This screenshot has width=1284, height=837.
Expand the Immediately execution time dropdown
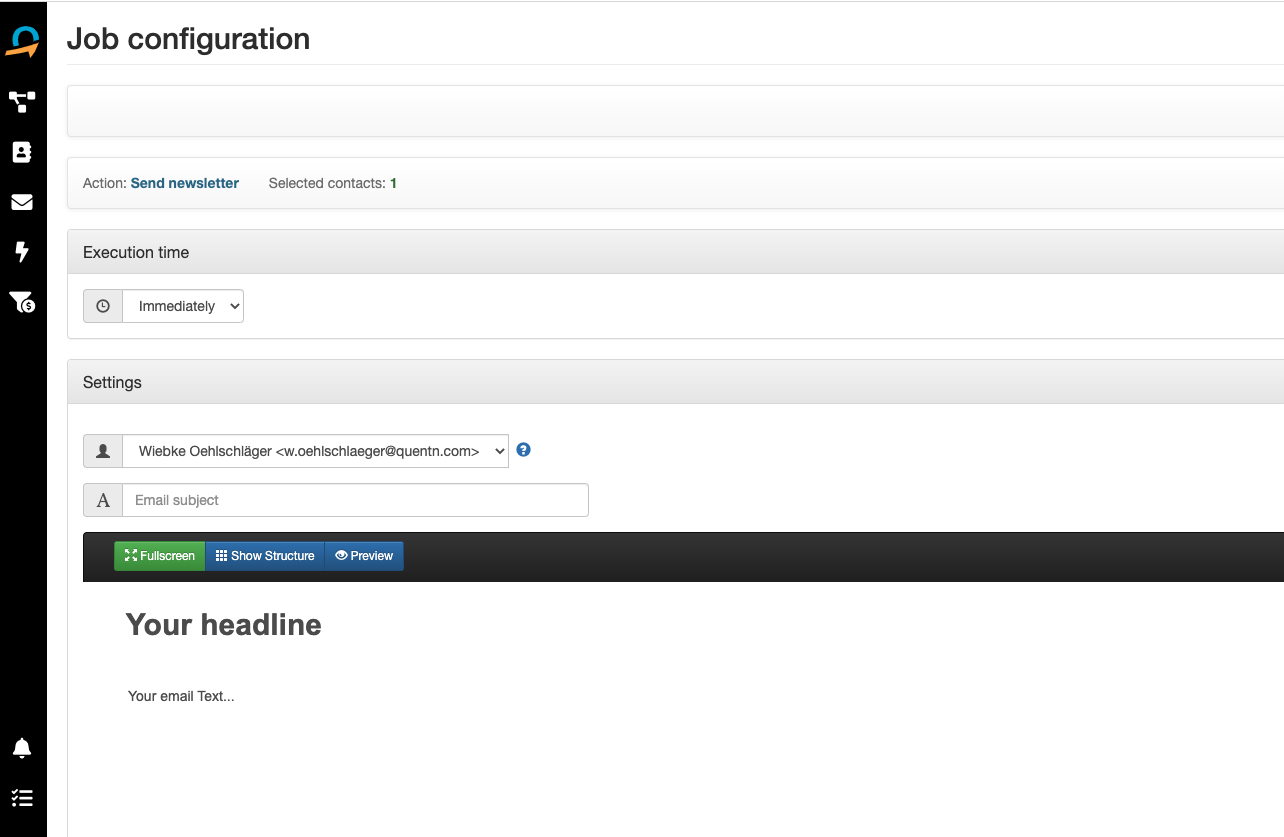click(183, 307)
